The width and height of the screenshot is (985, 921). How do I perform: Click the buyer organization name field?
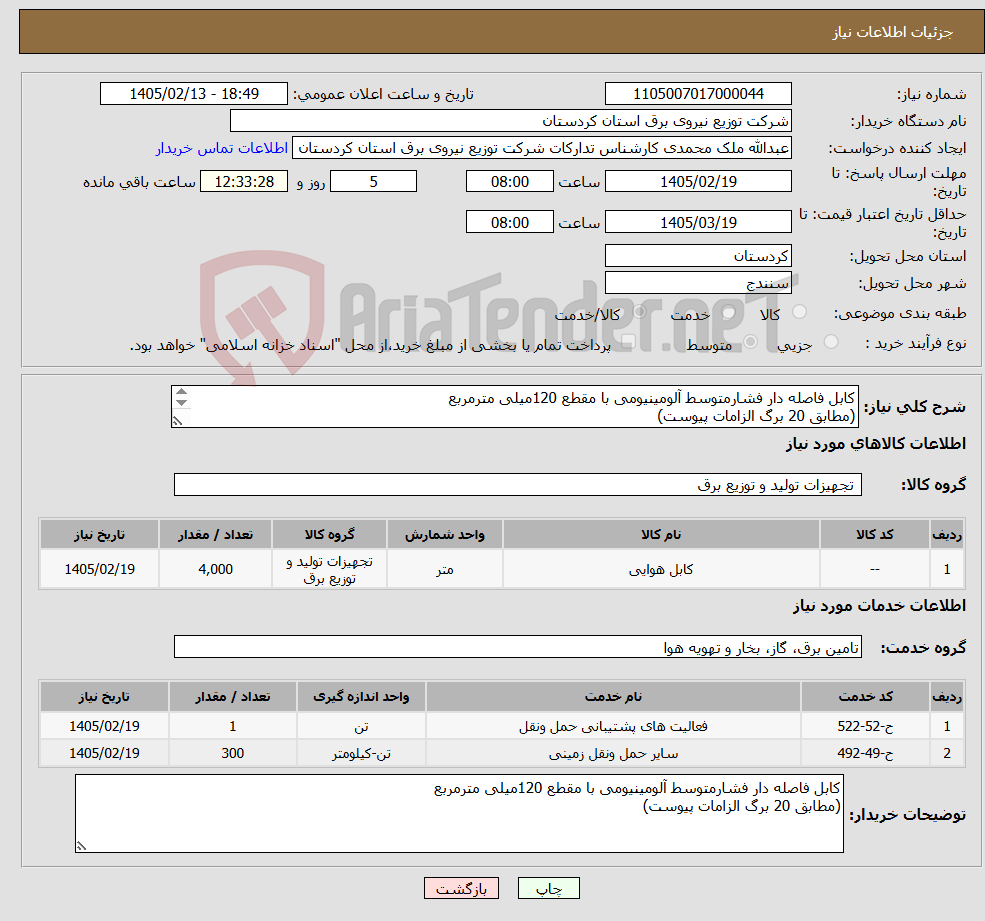coord(510,121)
